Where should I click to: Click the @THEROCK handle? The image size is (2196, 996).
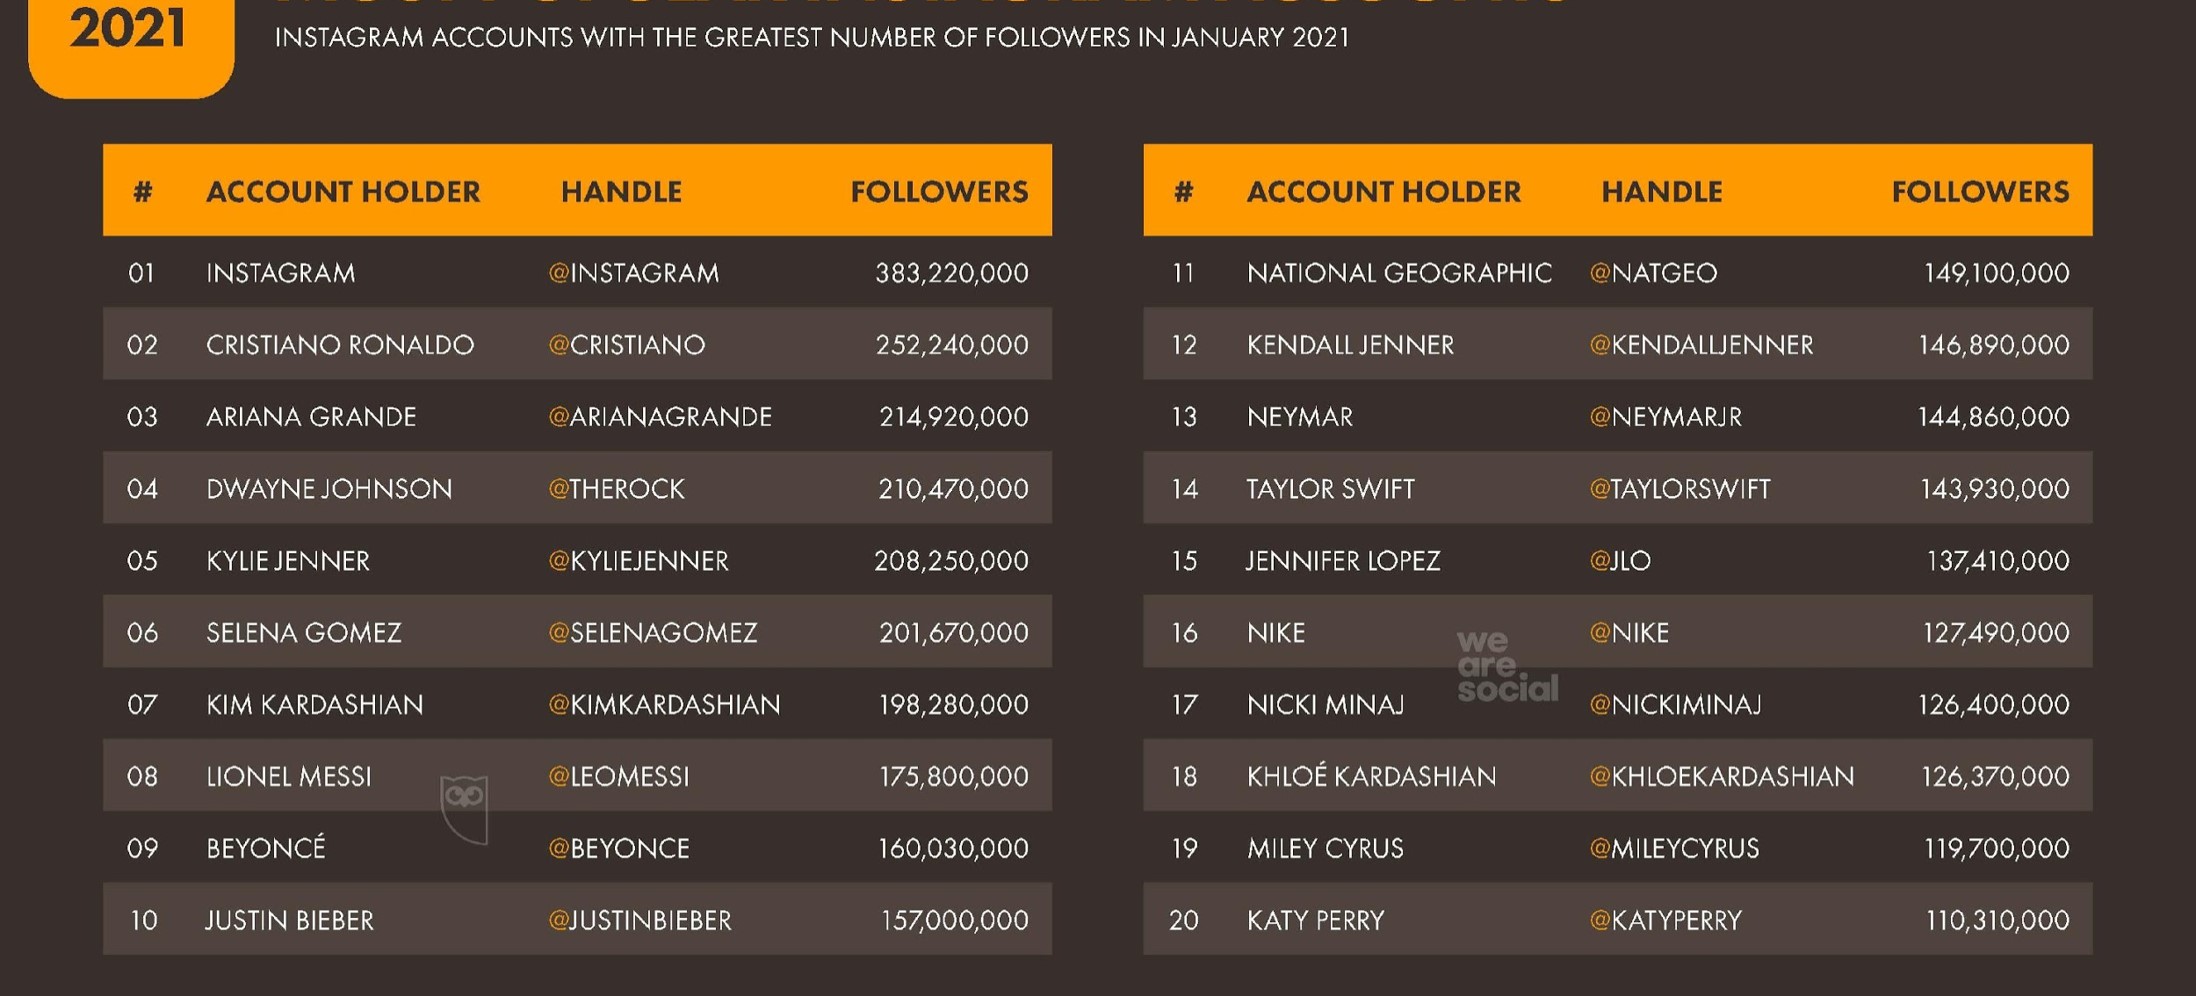point(616,489)
